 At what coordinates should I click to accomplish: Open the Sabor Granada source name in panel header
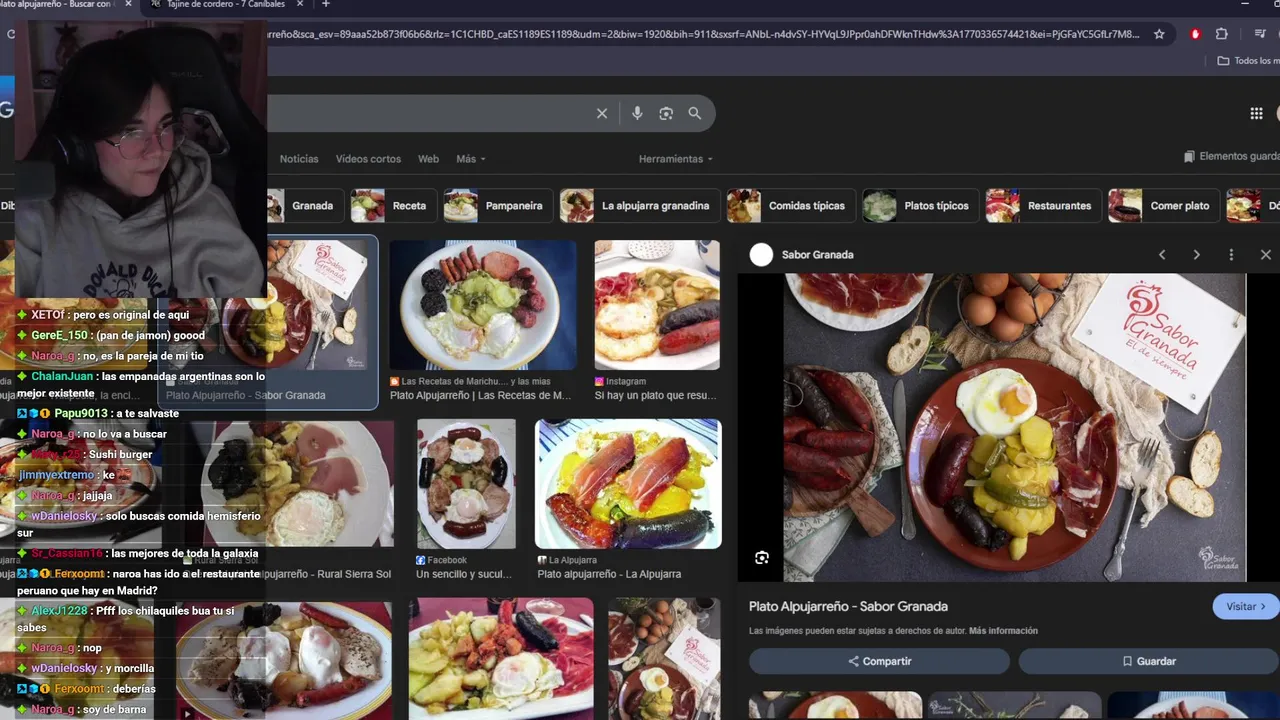(818, 255)
